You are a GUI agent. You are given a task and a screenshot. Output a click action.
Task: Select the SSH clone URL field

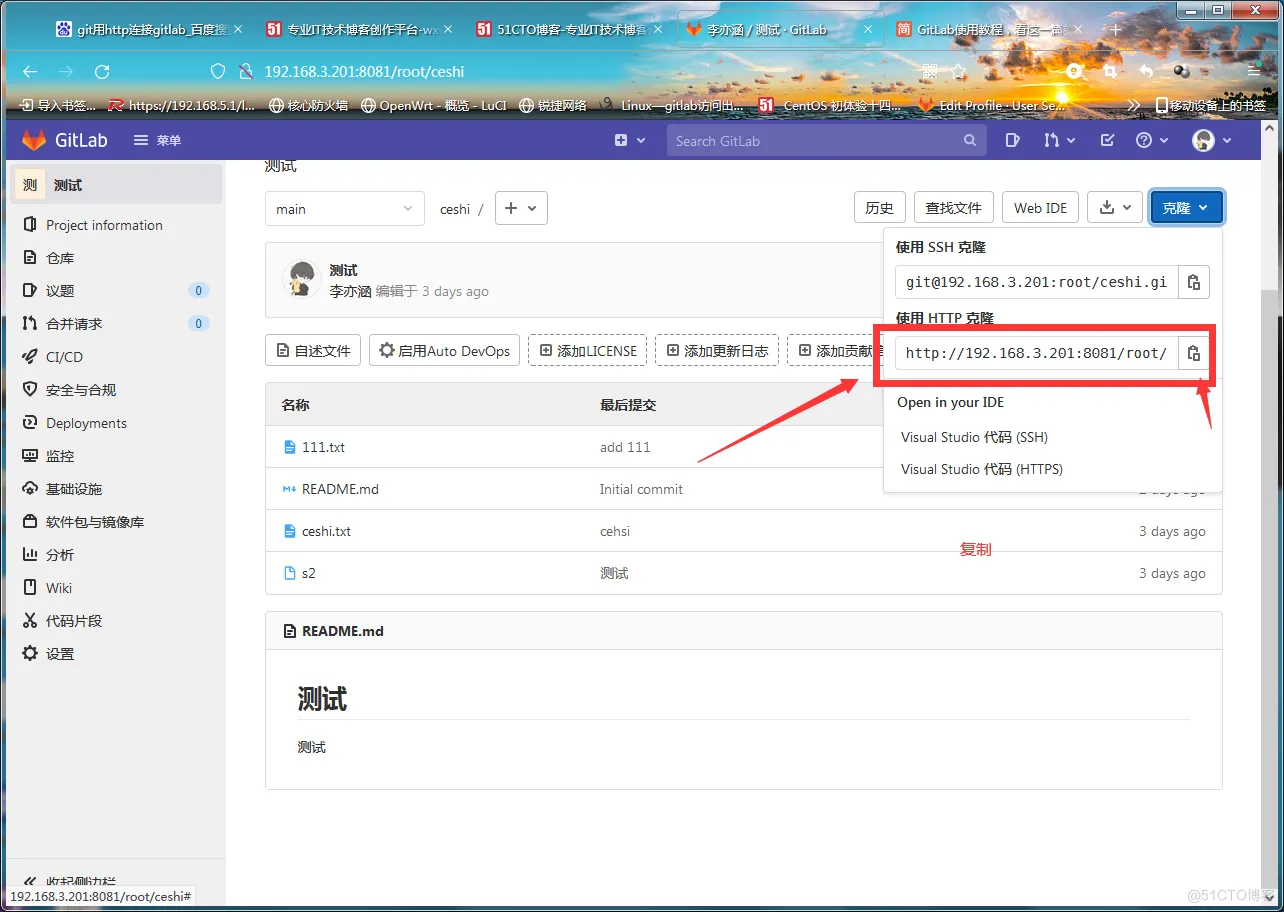1036,282
